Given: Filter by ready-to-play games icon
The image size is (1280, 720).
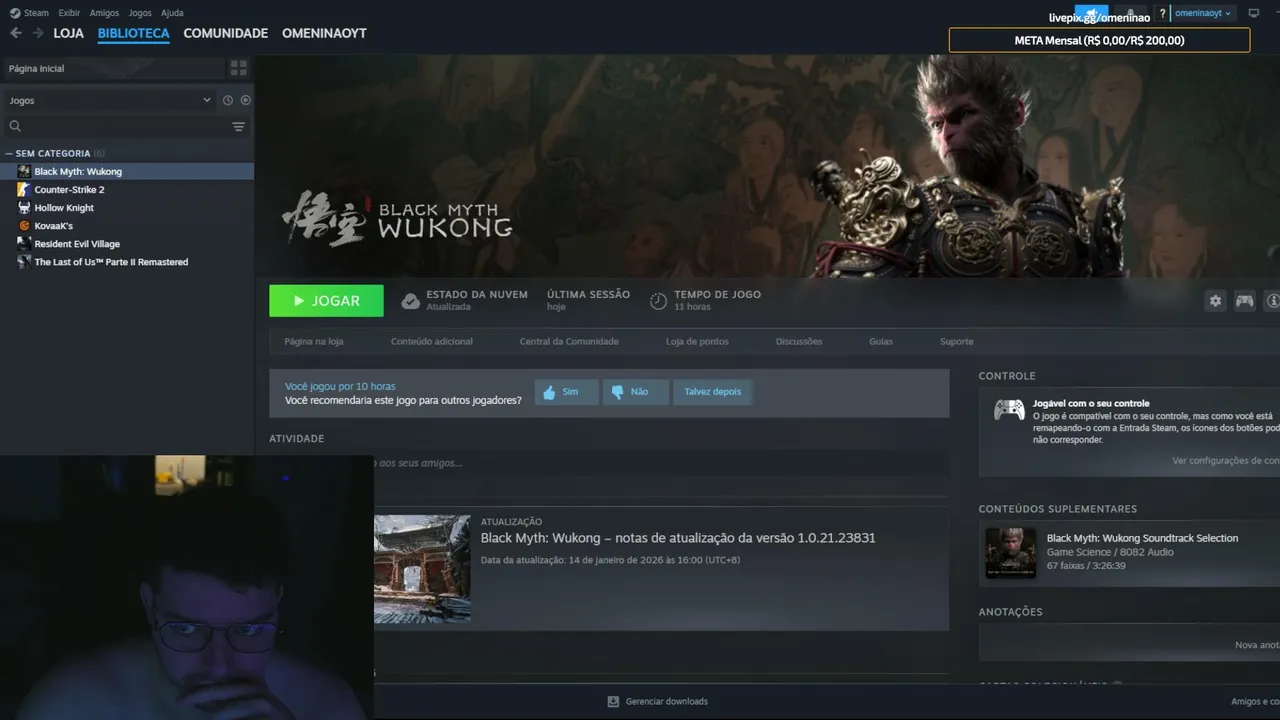Looking at the screenshot, I should click(245, 100).
